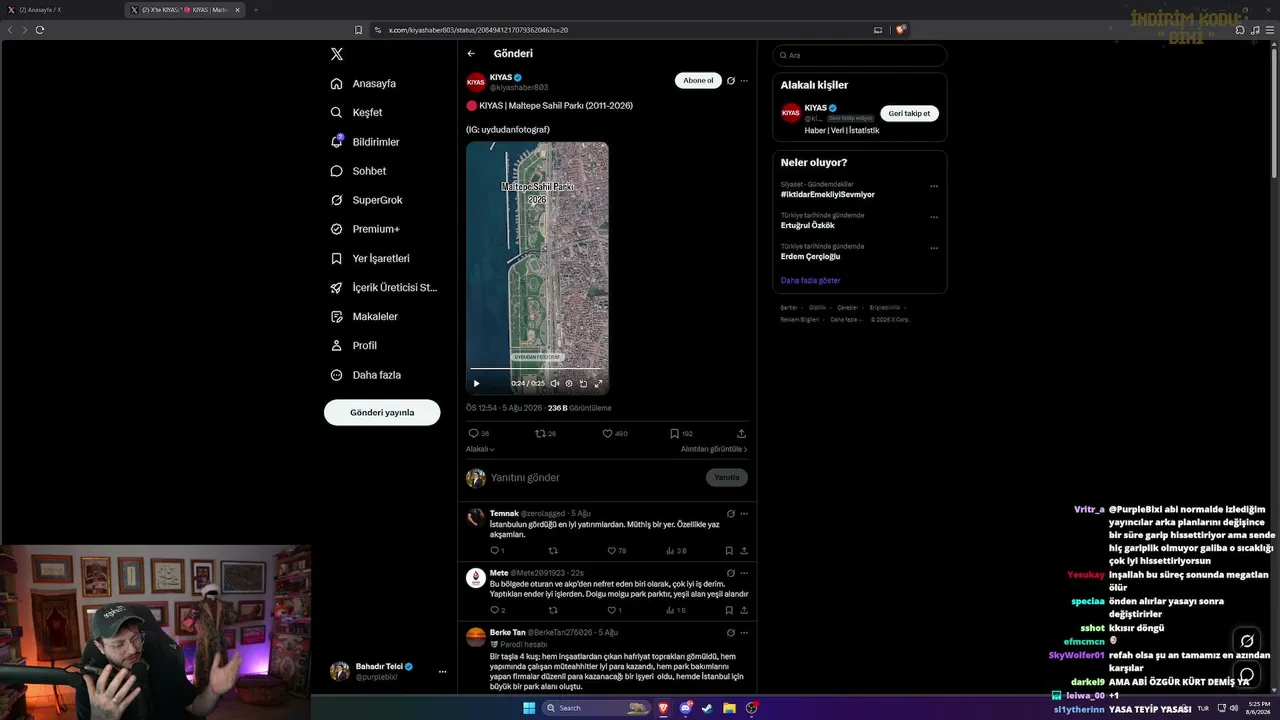Open Sohbet messages
The height and width of the screenshot is (720, 1280).
click(x=358, y=171)
